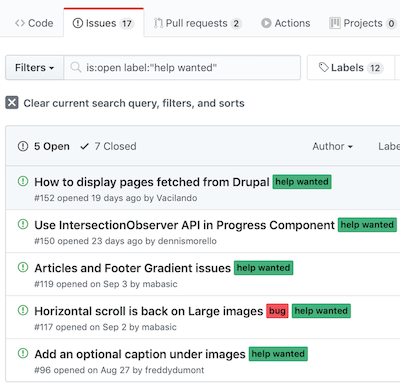This screenshot has width=400, height=391.
Task: Click the open icon beside 5 Open
Action: coord(23,146)
